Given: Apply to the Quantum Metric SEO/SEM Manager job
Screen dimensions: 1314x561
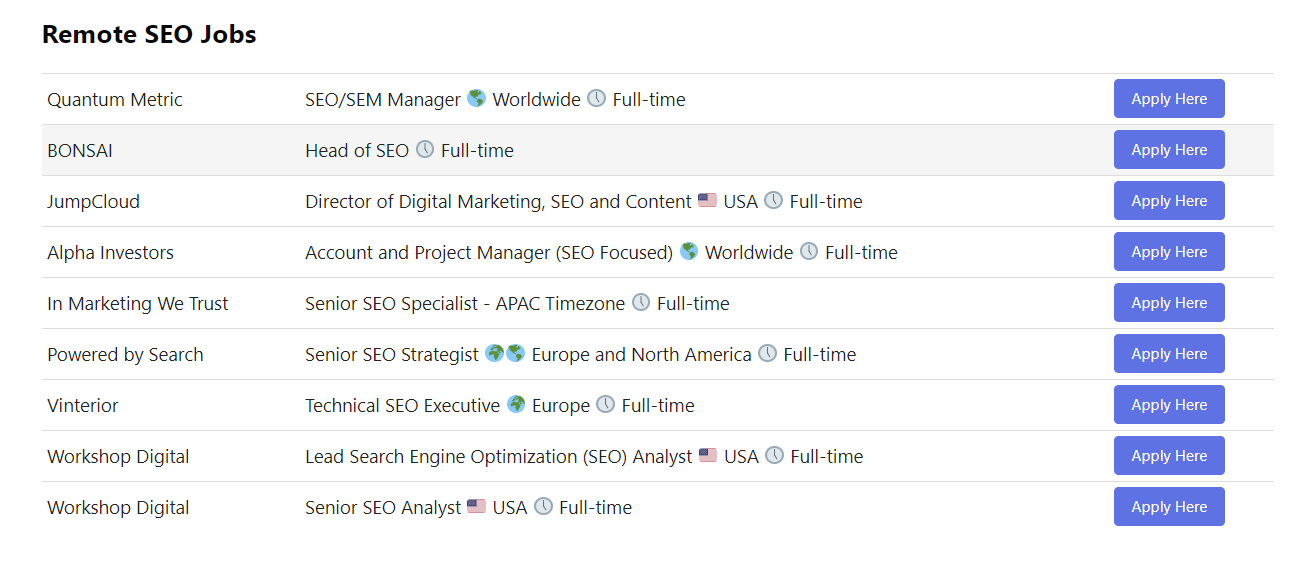Looking at the screenshot, I should coord(1168,99).
